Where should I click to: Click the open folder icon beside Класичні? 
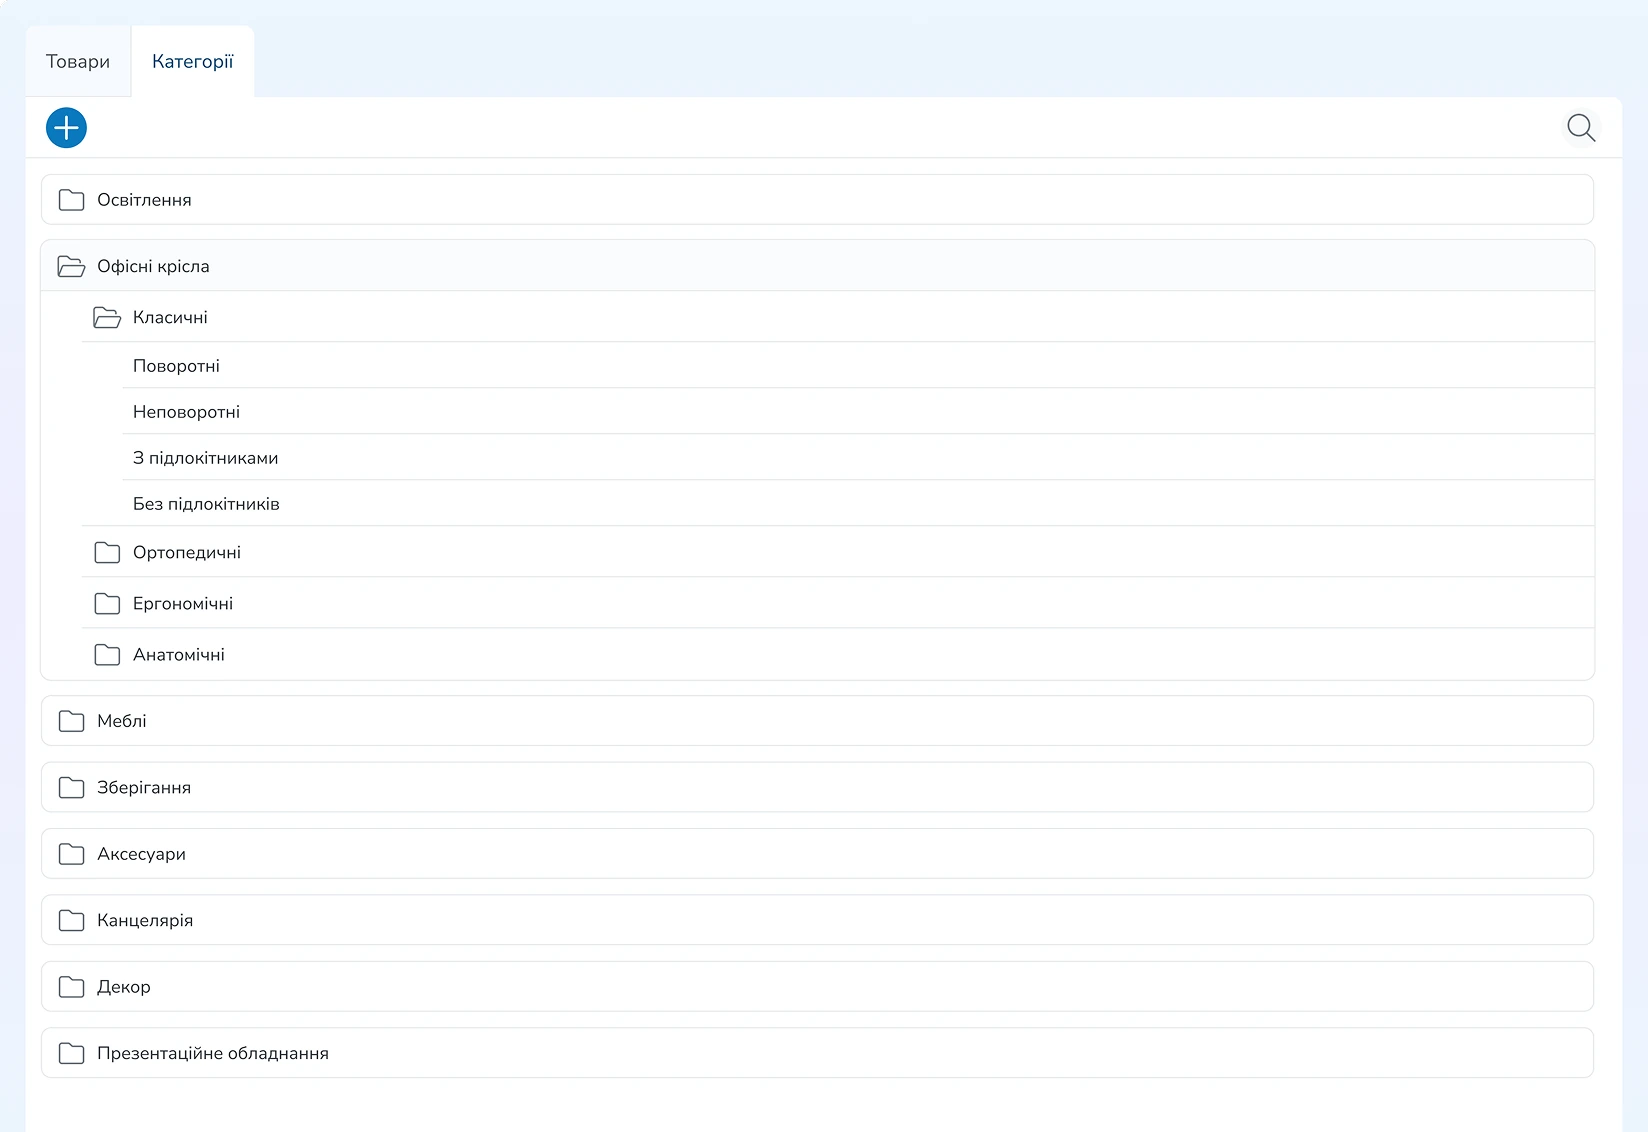107,317
